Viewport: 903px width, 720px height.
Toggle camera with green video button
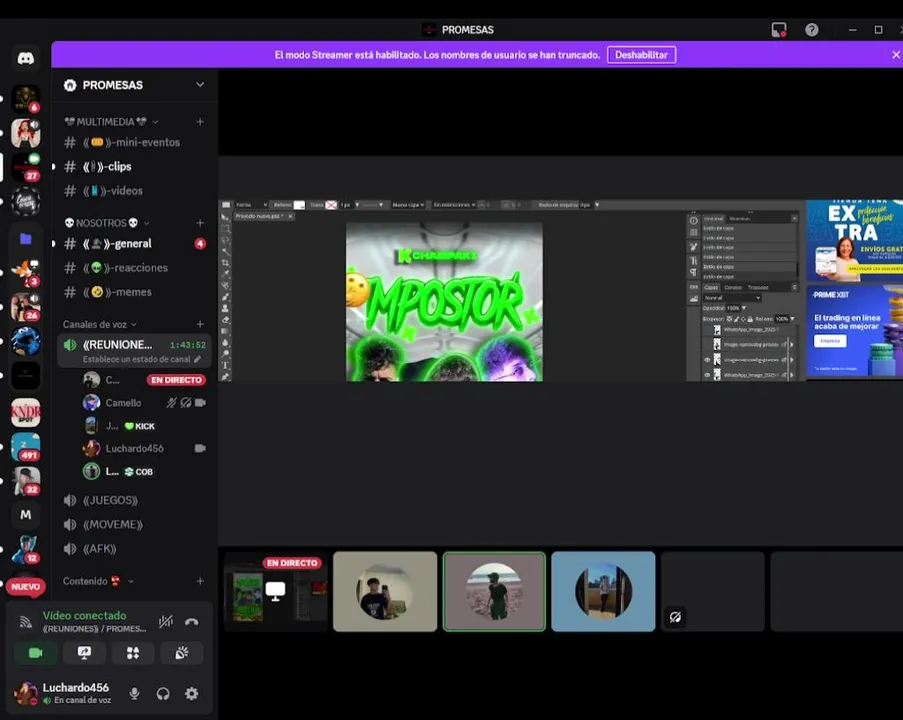(35, 653)
